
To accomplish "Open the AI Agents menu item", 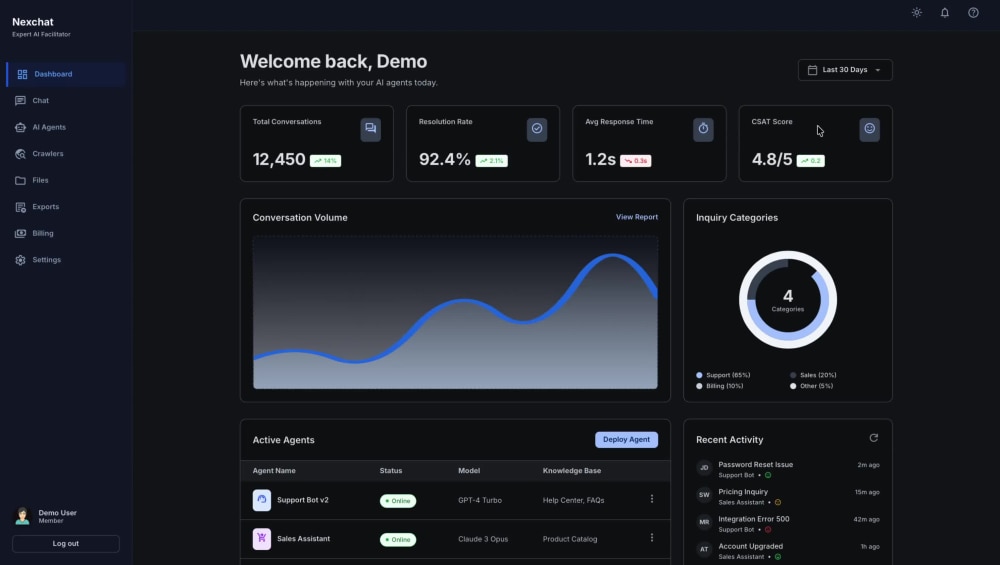I will click(x=66, y=128).
